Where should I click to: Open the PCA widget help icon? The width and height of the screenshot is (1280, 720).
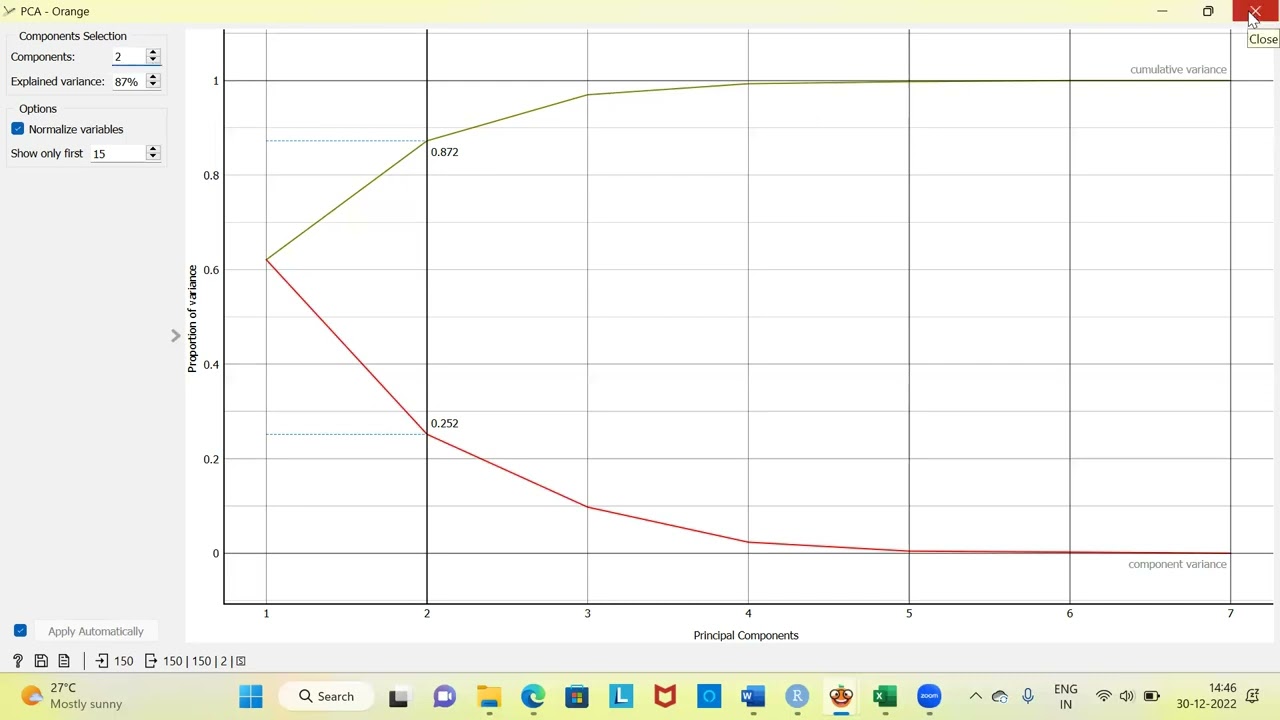[17, 661]
